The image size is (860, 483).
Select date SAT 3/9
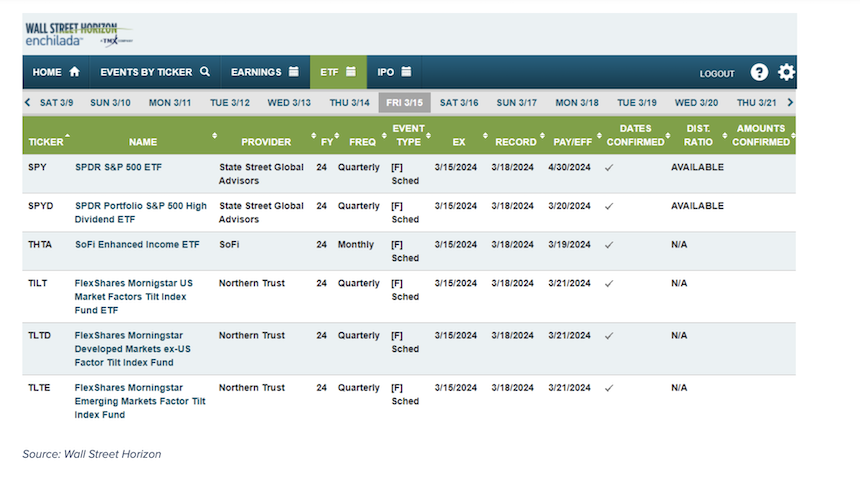point(56,103)
